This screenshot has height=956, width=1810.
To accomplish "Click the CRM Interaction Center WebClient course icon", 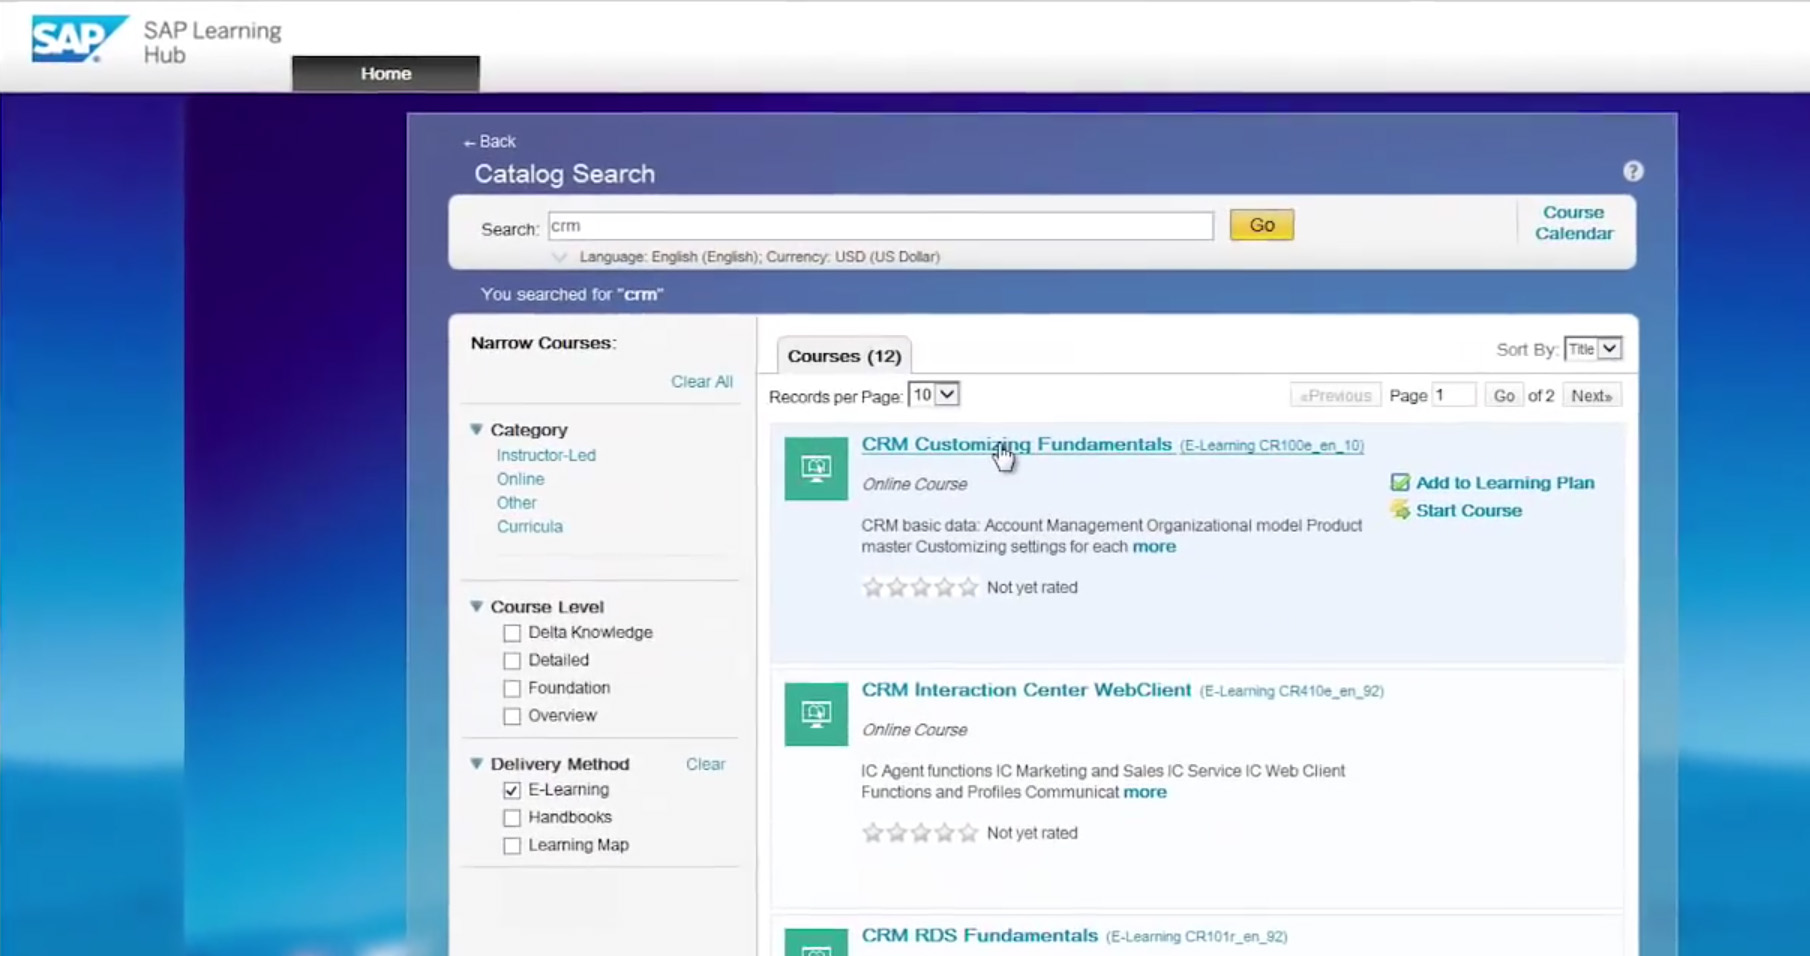I will pos(816,714).
